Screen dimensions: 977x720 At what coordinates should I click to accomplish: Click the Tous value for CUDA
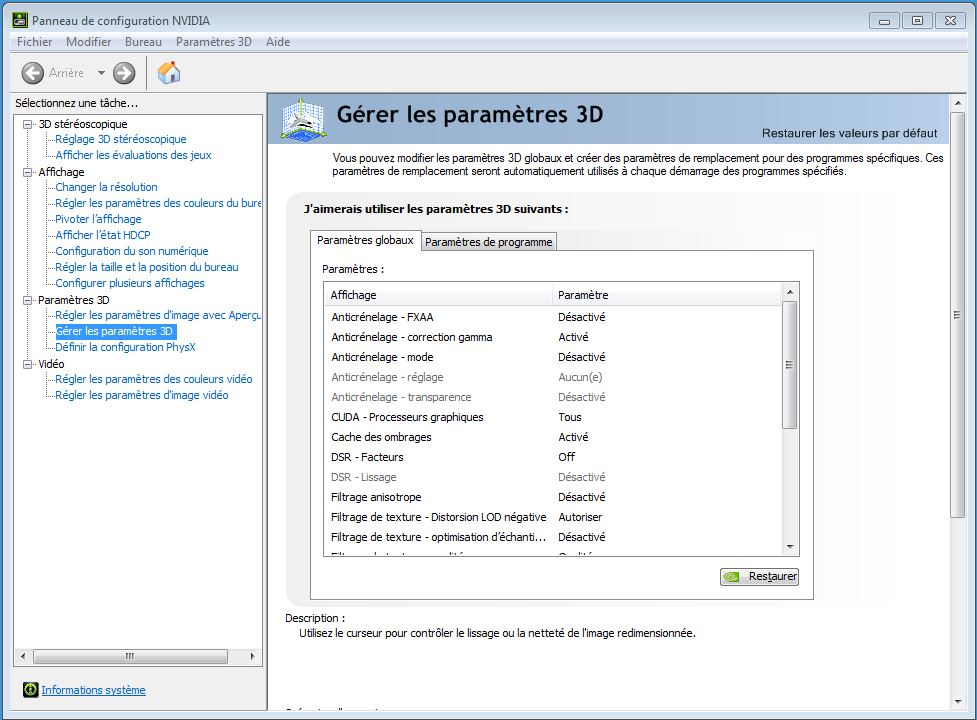click(x=570, y=417)
